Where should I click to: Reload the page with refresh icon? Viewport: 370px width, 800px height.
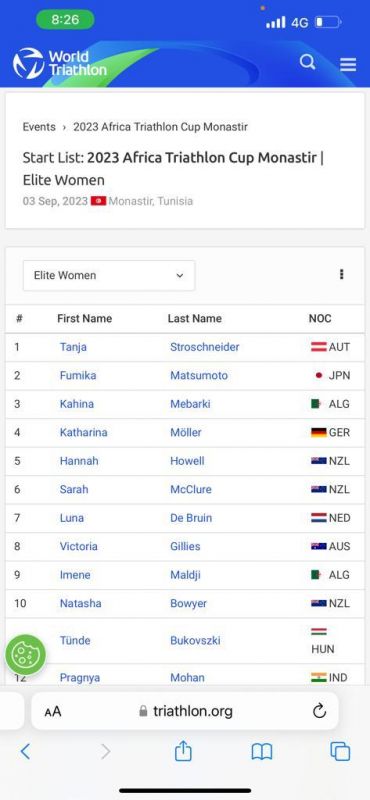tap(319, 711)
